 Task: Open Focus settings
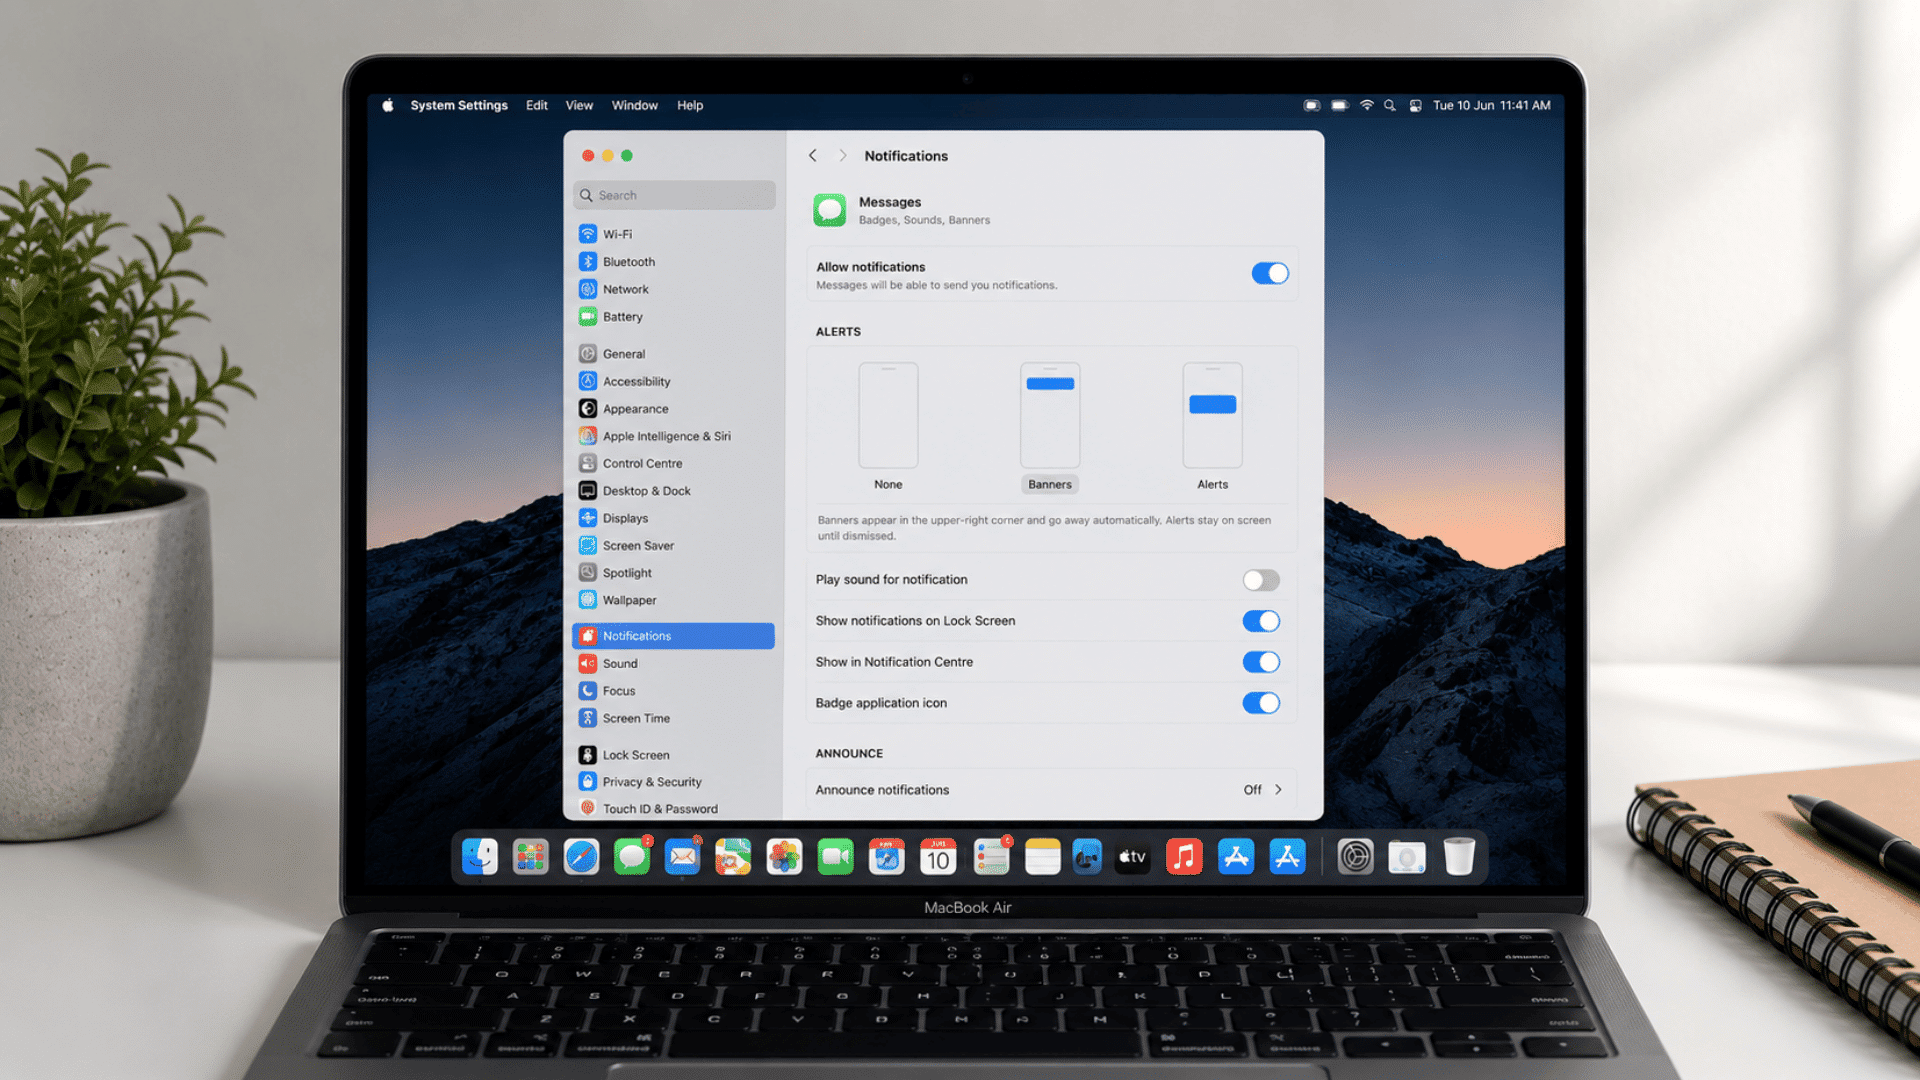pyautogui.click(x=673, y=691)
